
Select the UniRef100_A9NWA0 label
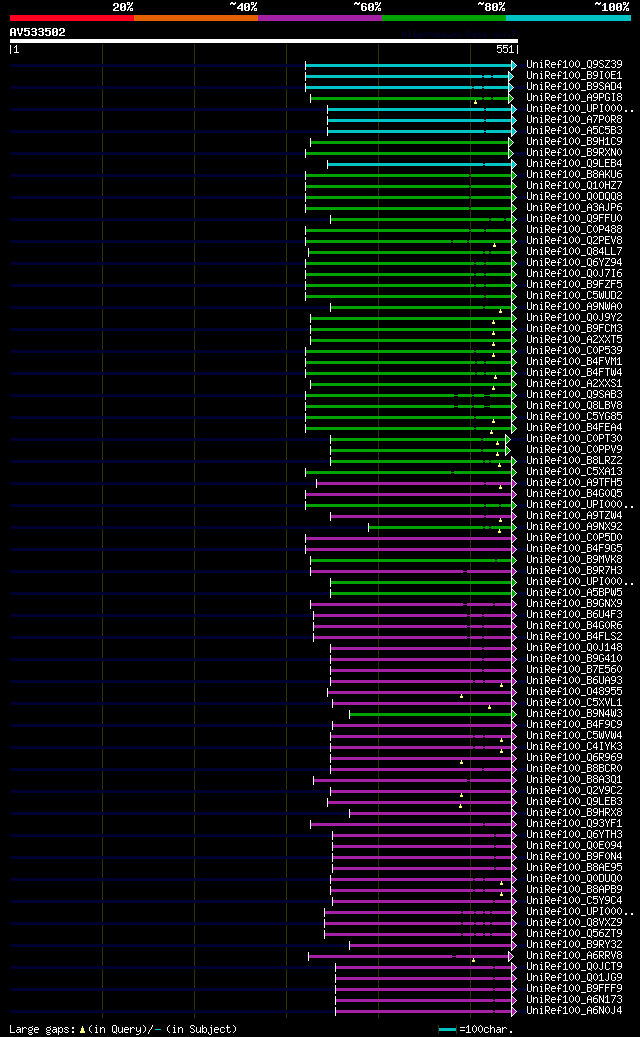(574, 307)
